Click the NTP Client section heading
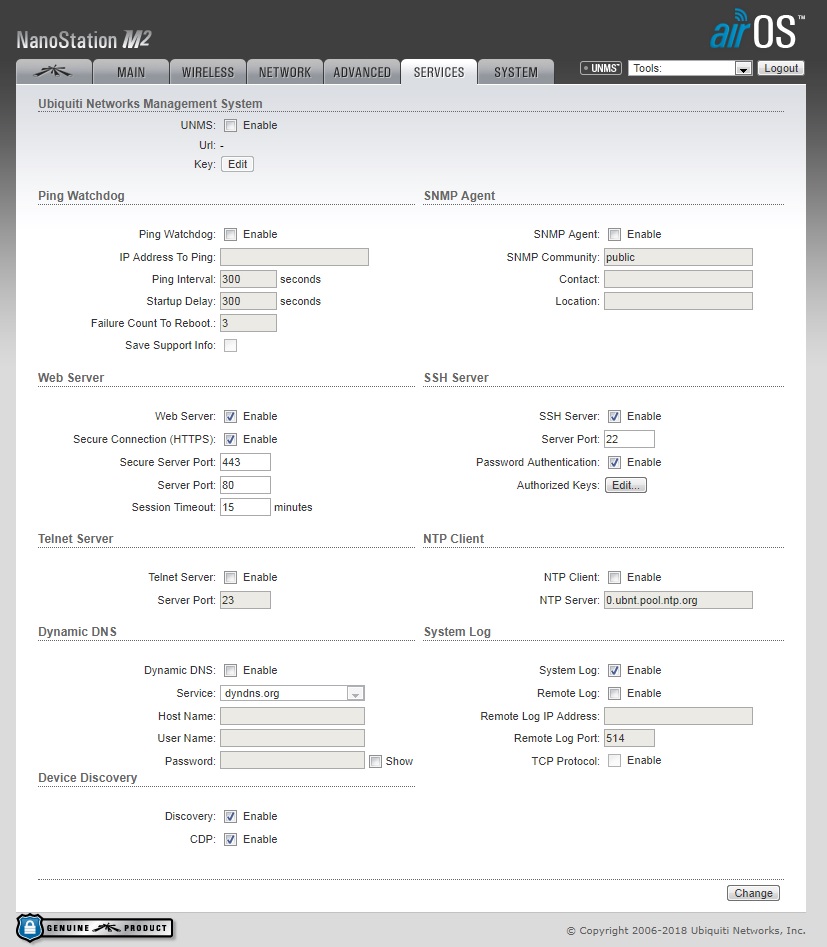827x947 pixels. 454,539
